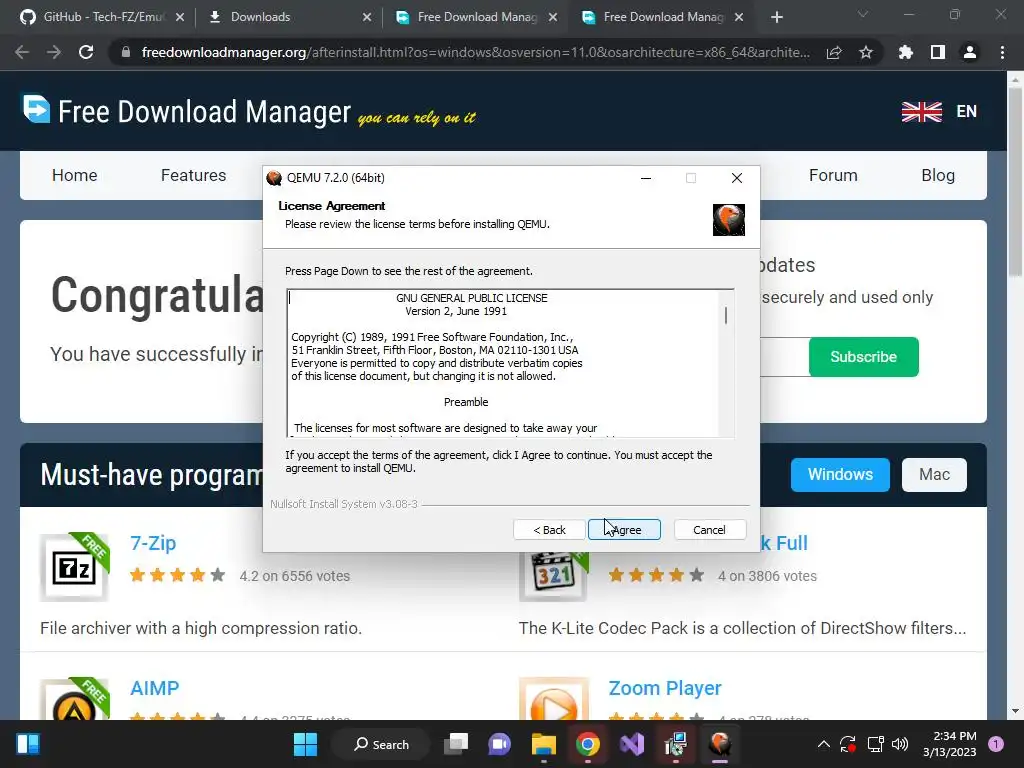The width and height of the screenshot is (1024, 768).
Task: Bookmark this page with the star icon
Action: click(x=866, y=52)
